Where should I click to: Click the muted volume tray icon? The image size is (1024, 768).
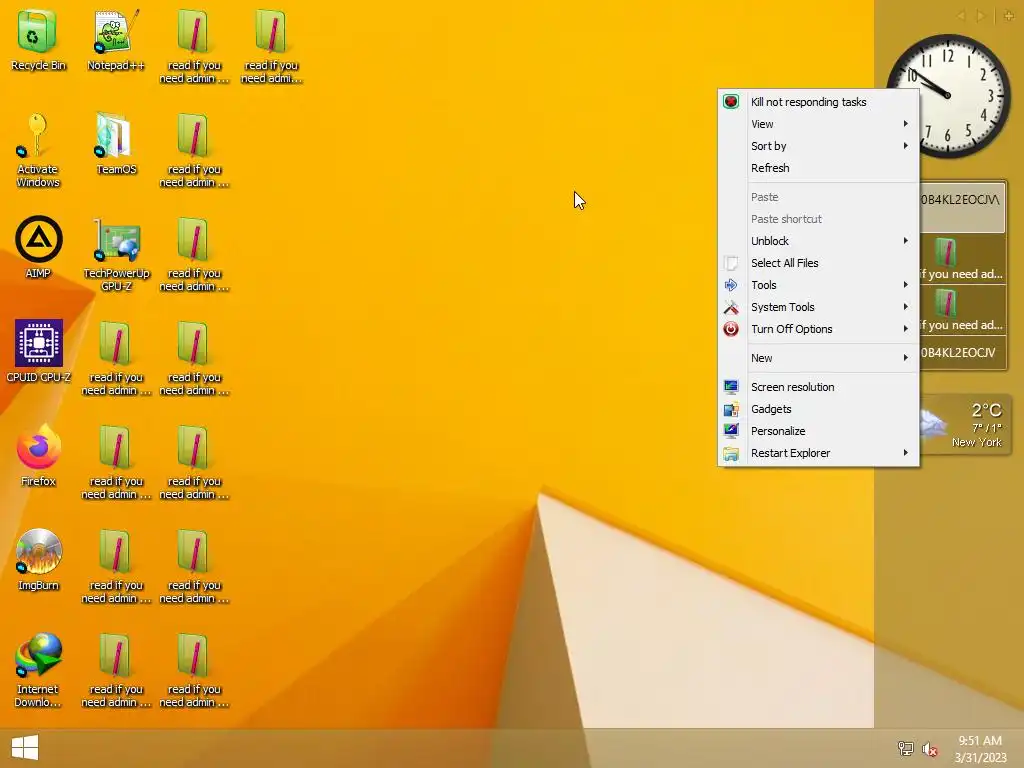[930, 749]
